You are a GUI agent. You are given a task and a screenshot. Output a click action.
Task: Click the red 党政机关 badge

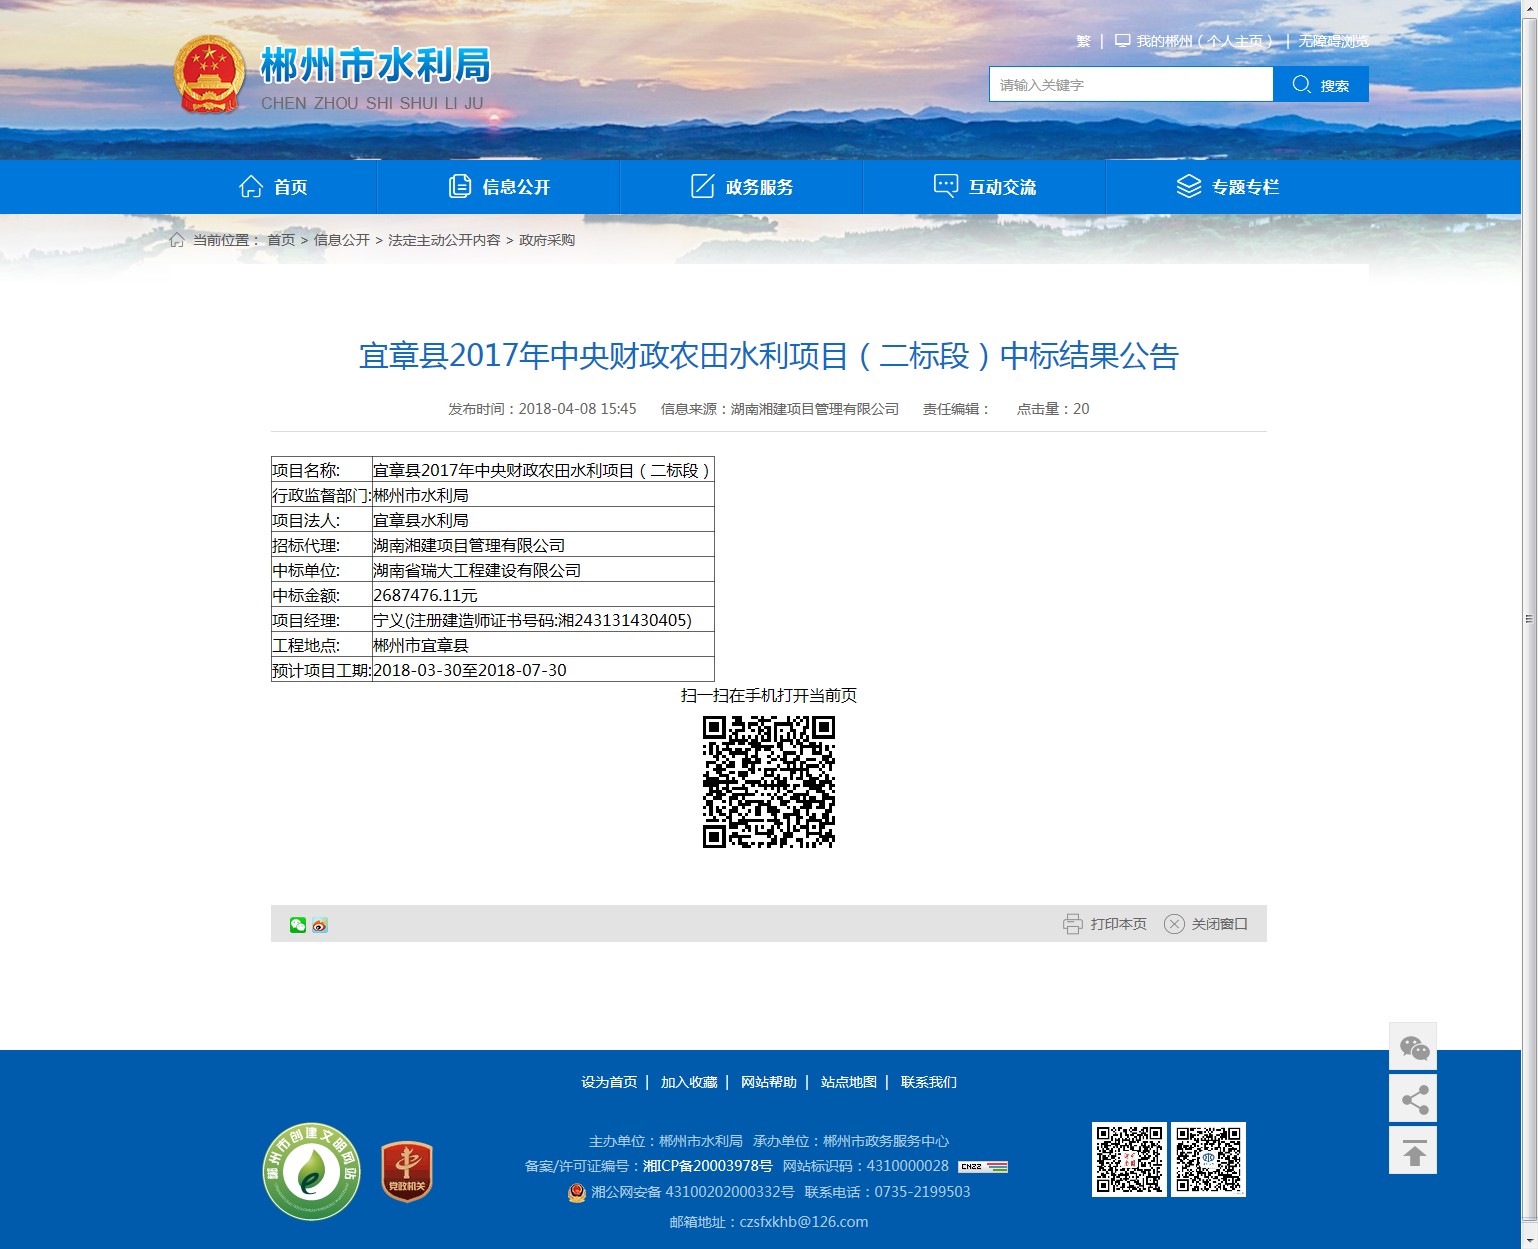point(407,1171)
